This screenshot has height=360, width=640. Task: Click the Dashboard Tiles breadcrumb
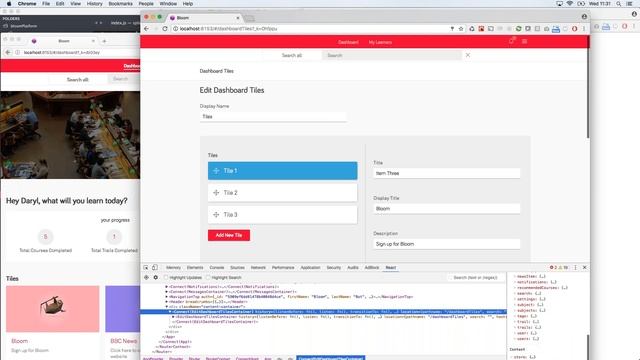tap(216, 71)
